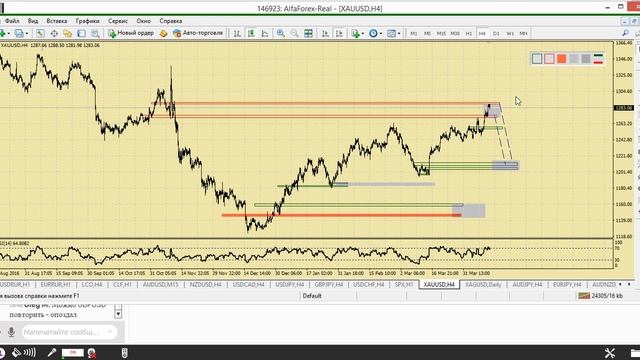Viewport: 640px width, 360px height.
Task: Expand the indicators dropdown arrow
Action: tap(362, 33)
